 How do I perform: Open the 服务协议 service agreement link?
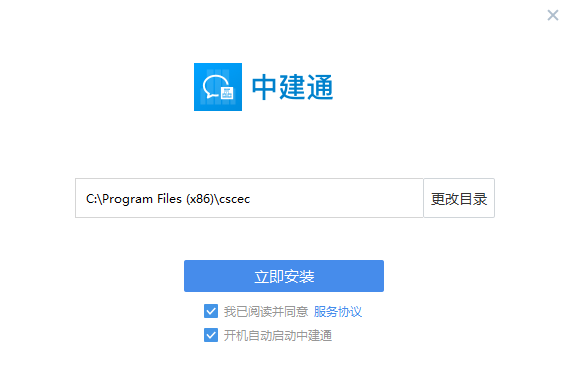(x=338, y=311)
